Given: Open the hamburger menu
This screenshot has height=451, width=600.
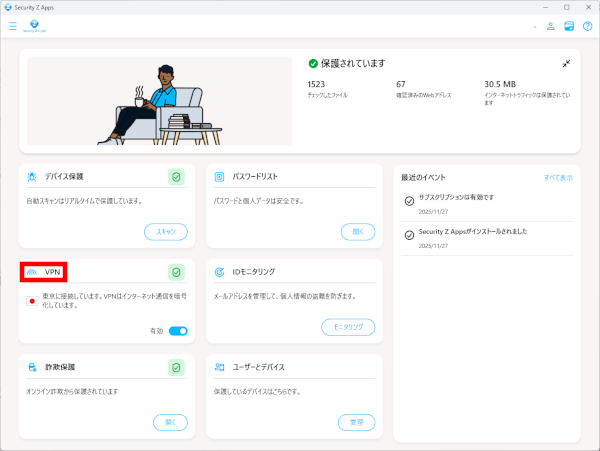Looking at the screenshot, I should click(x=13, y=26).
